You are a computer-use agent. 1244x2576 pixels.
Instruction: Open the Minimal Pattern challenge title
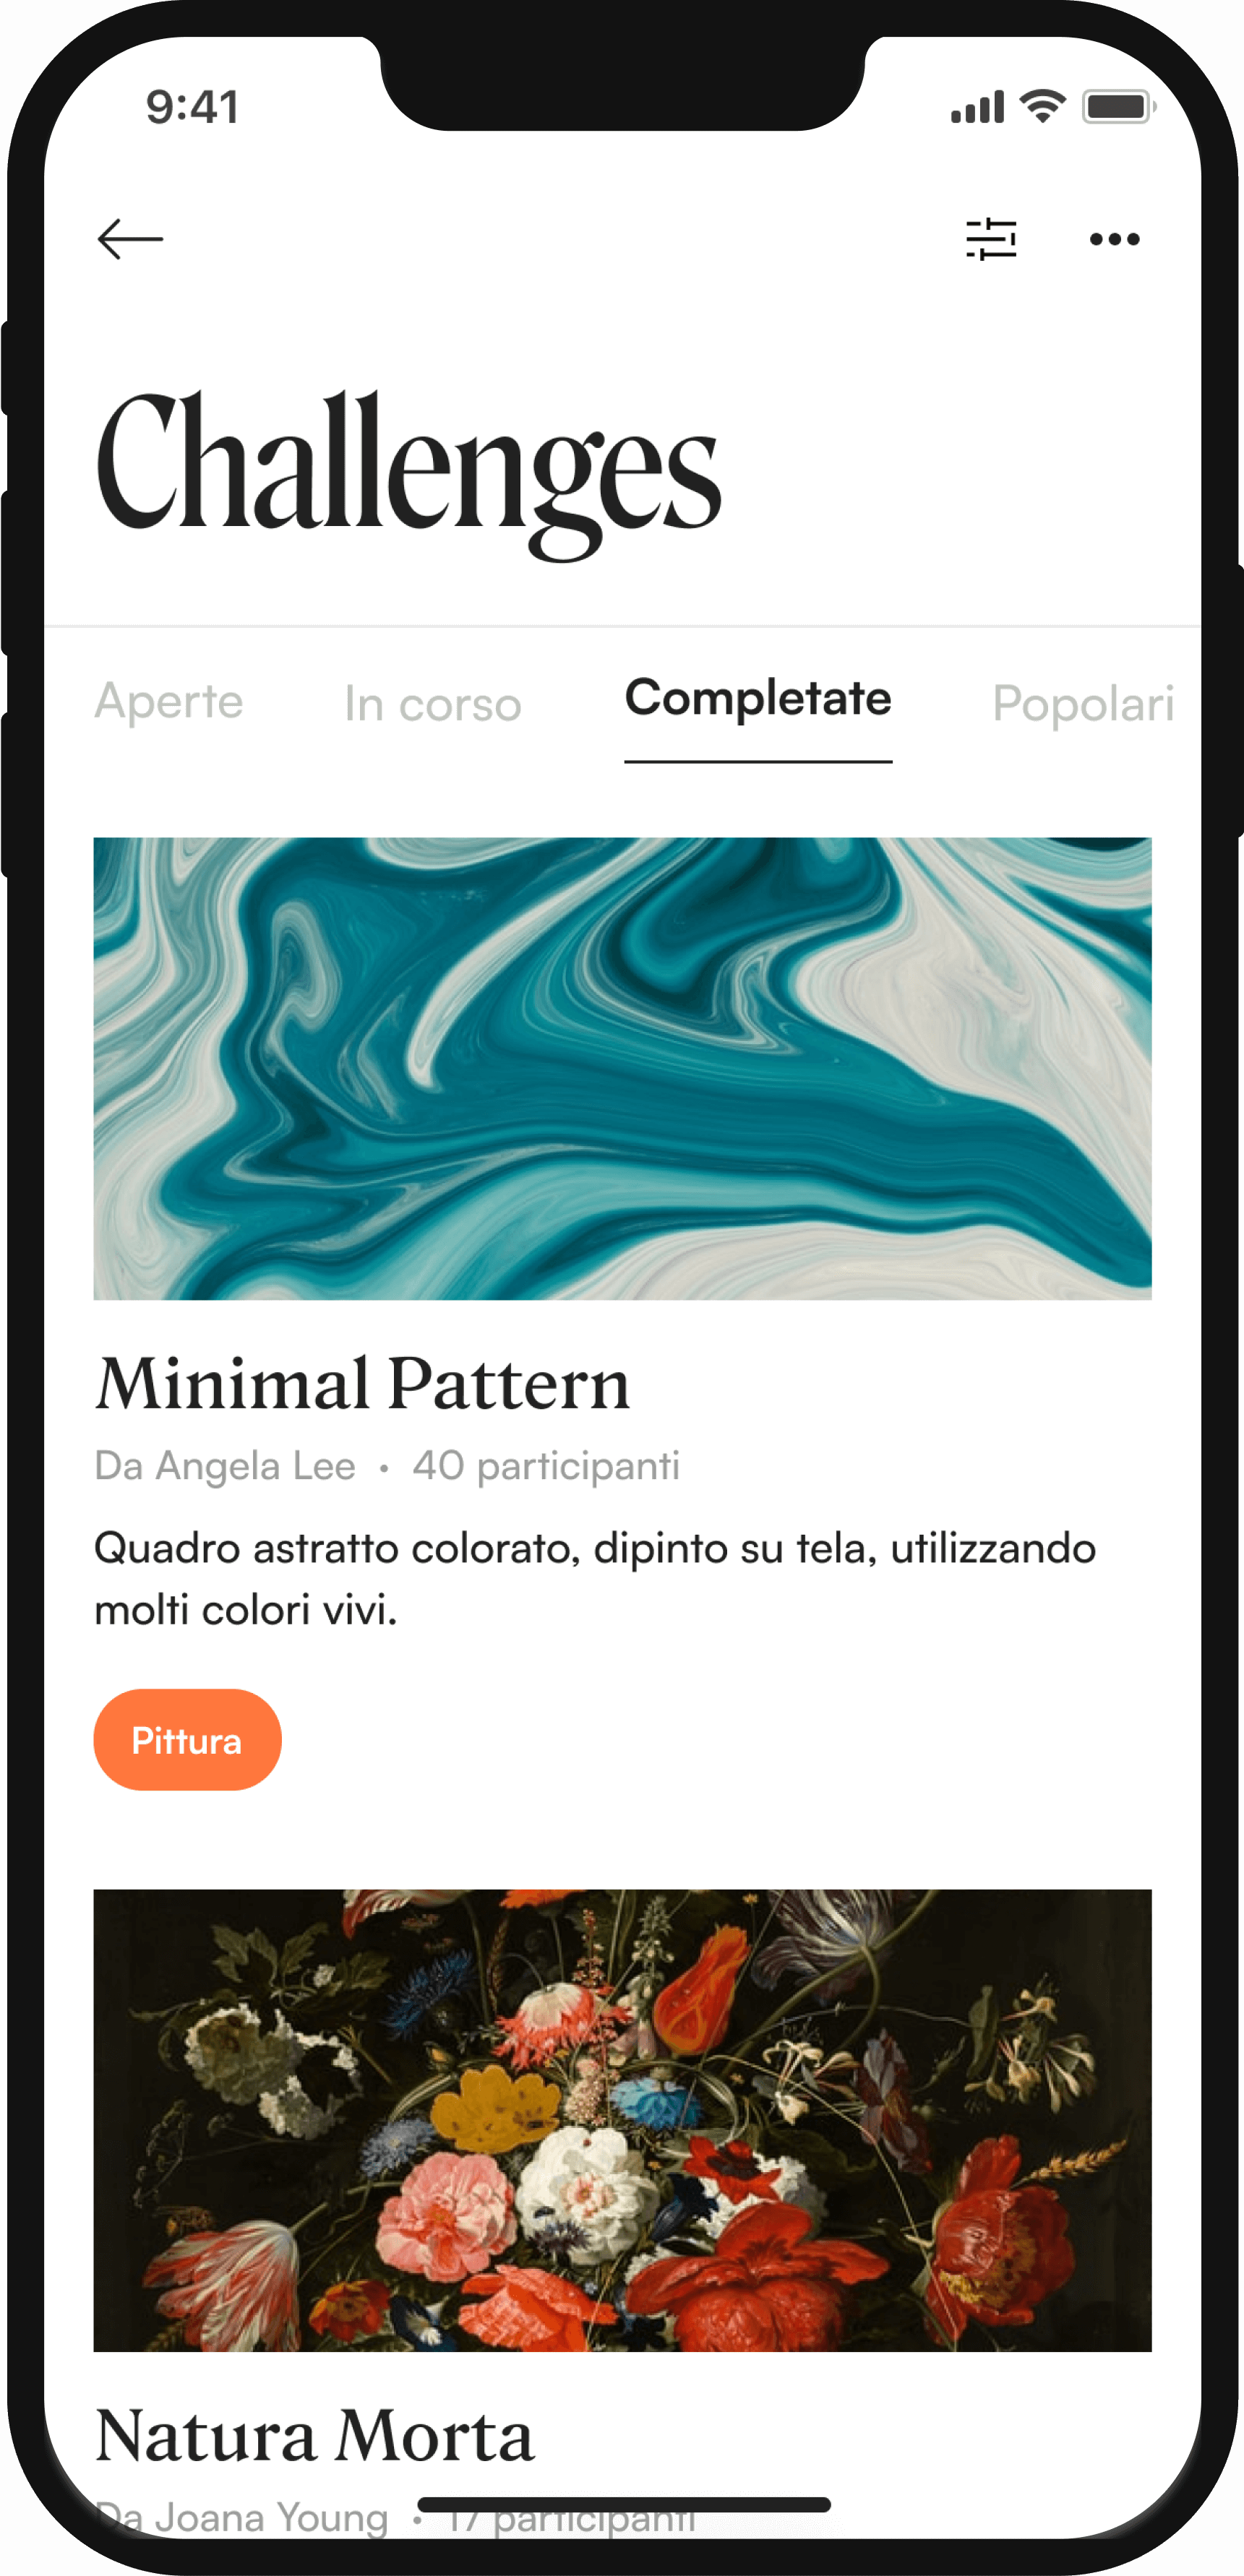coord(363,1385)
